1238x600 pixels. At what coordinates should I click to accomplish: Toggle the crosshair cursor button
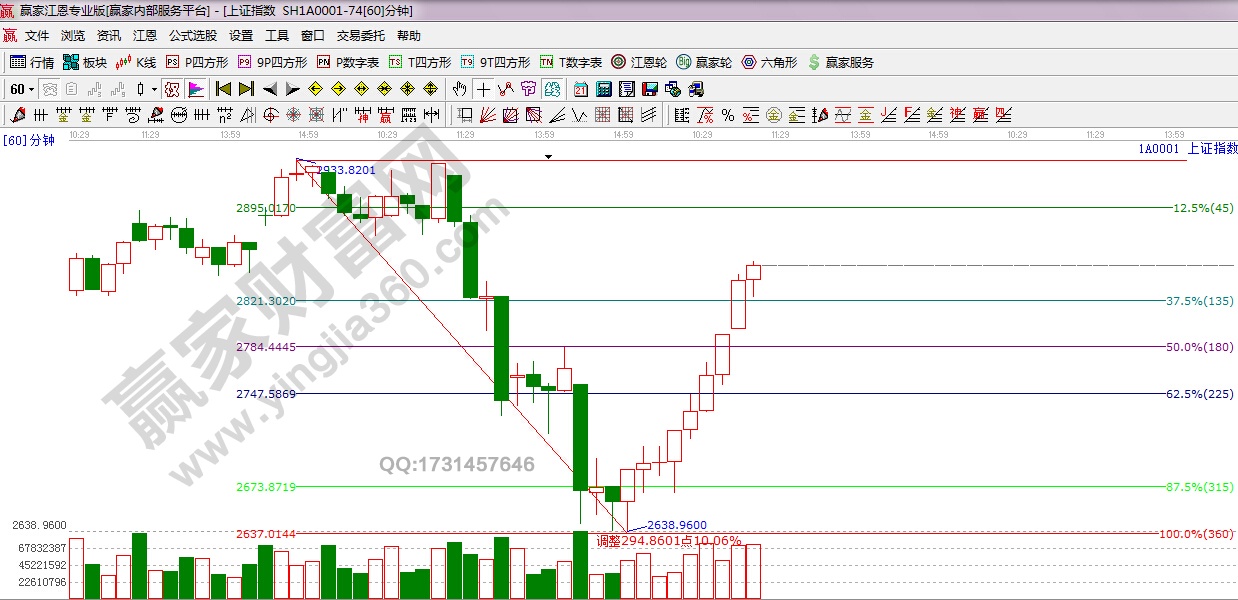pyautogui.click(x=483, y=89)
